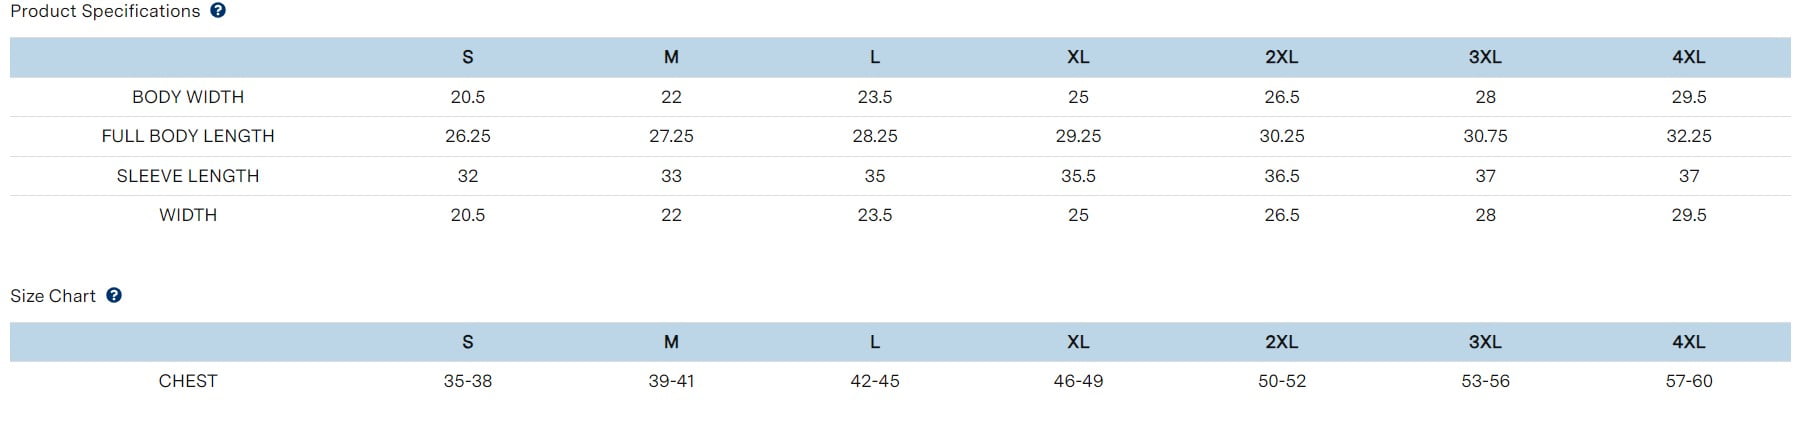Screen dimensions: 1805x430
Task: Click the Size Chart help icon
Action: tap(114, 296)
